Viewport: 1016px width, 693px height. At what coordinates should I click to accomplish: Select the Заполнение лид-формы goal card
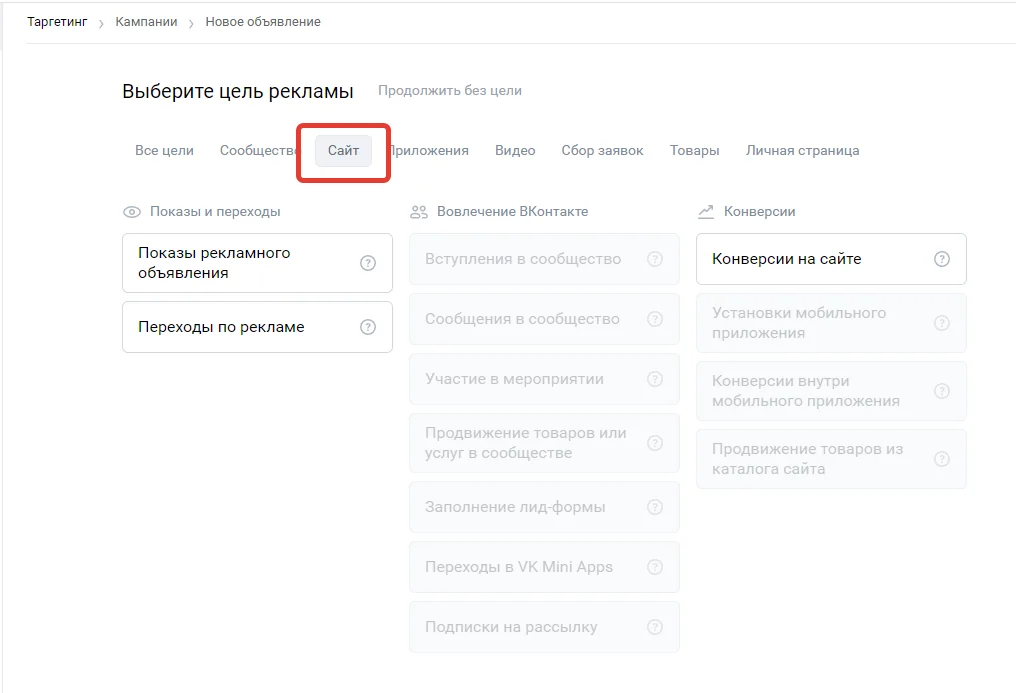click(544, 507)
